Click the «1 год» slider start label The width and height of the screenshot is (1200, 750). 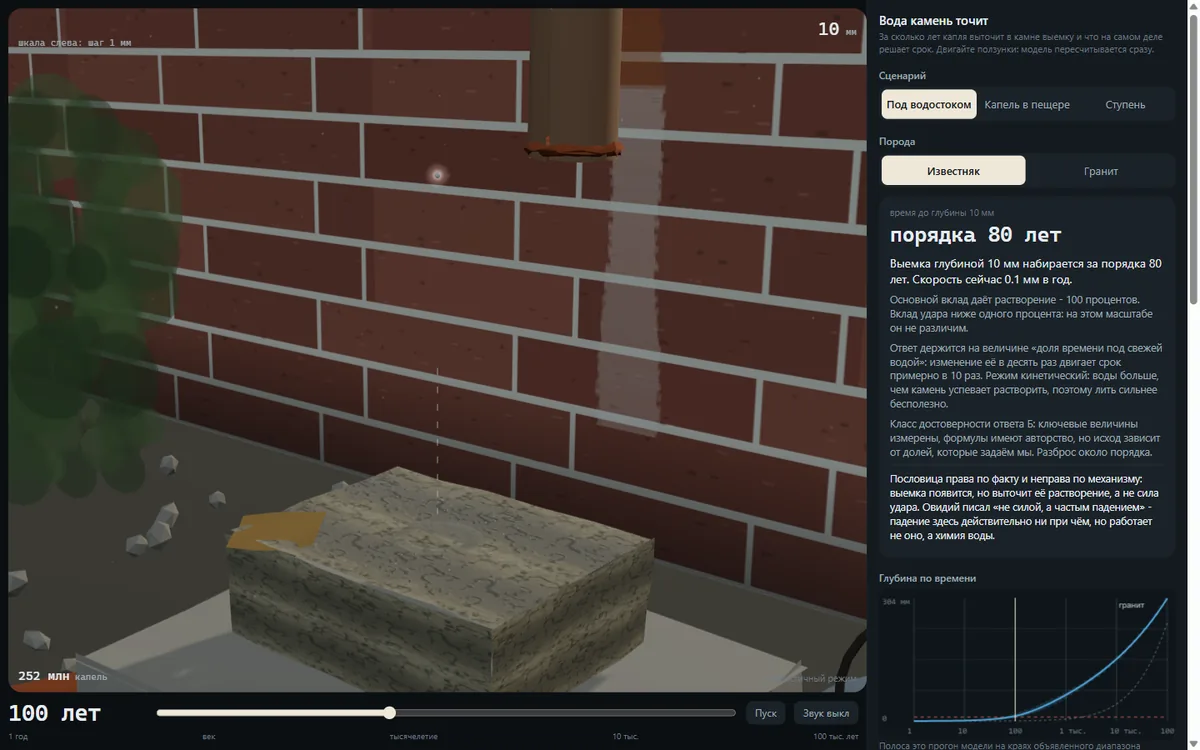point(19,736)
